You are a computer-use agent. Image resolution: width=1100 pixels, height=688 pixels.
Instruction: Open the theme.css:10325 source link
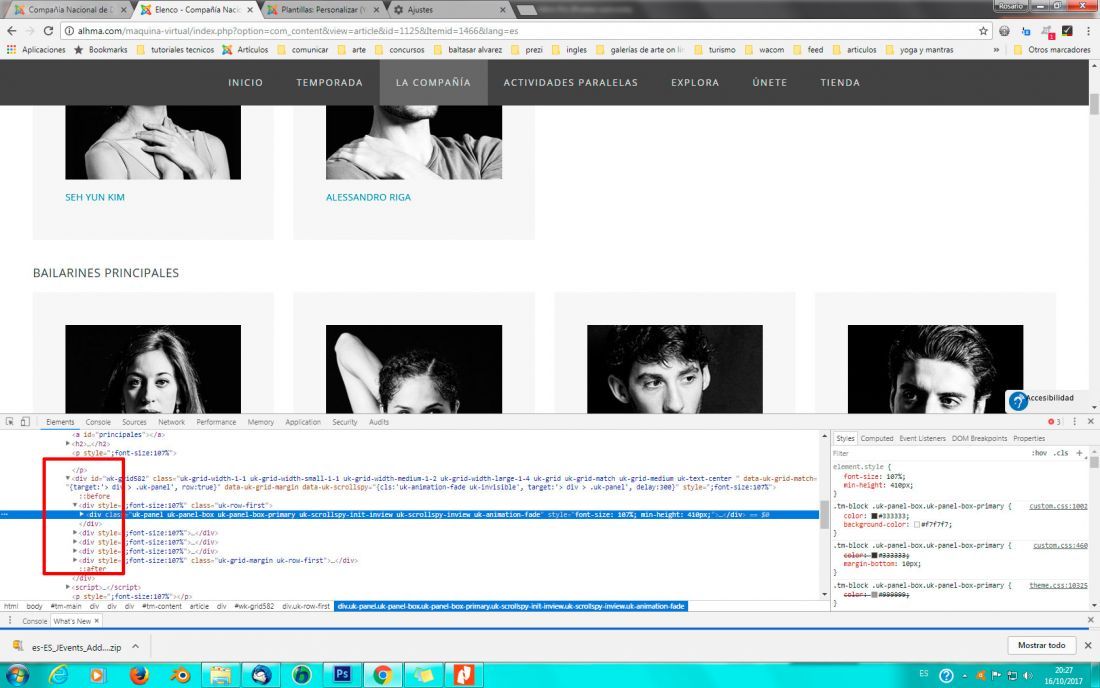point(1058,586)
